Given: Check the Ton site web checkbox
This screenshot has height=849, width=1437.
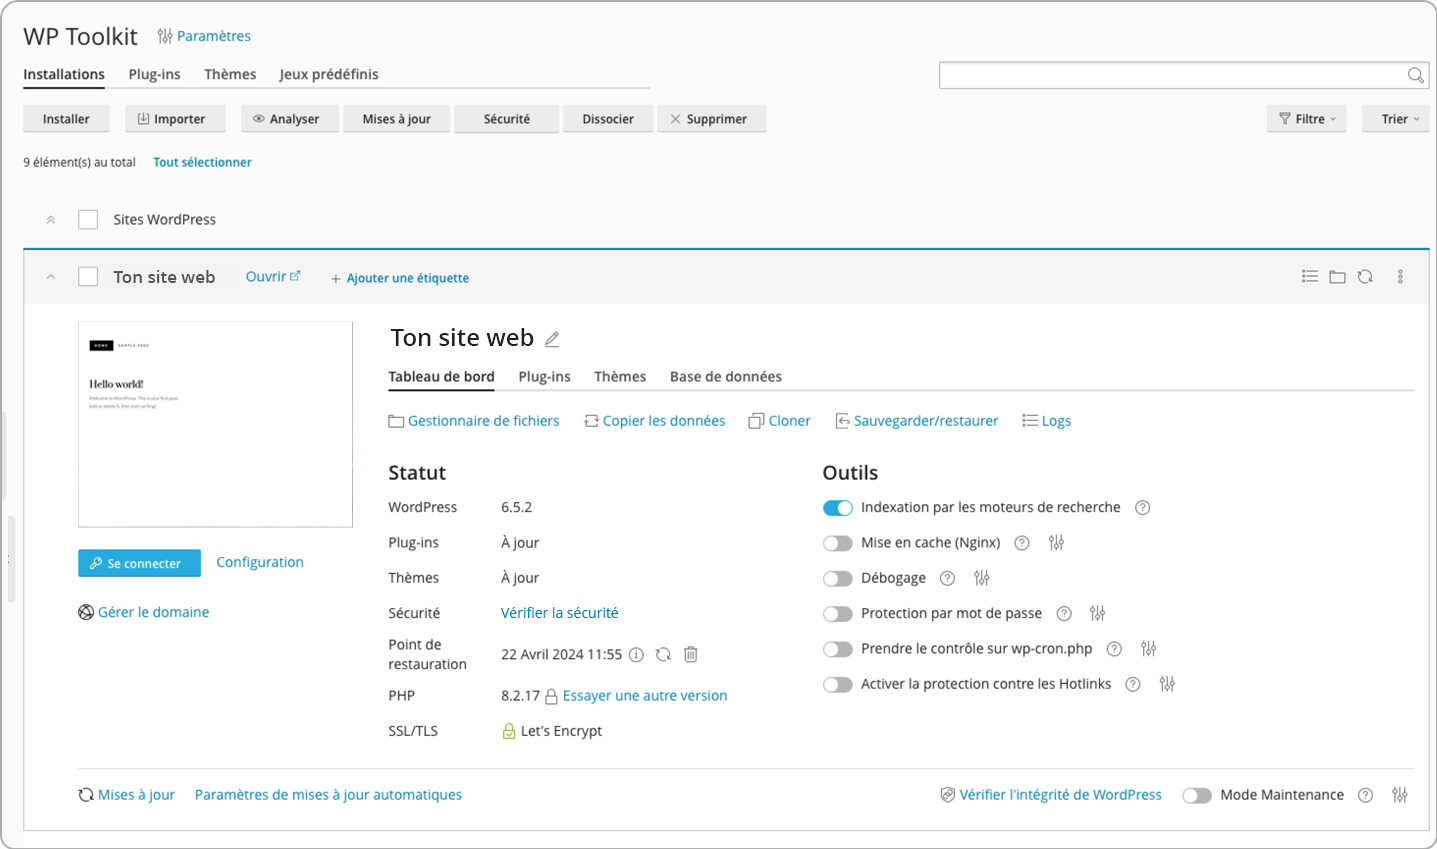Looking at the screenshot, I should [88, 277].
